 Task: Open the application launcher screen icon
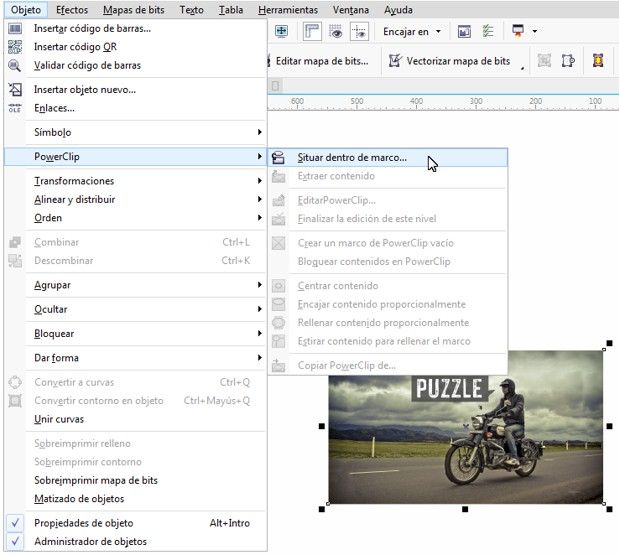(x=518, y=31)
